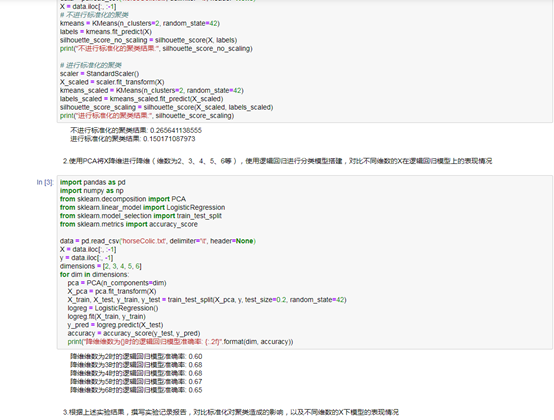This screenshot has width=554, height=420.
Task: Click the 'pca = PCA(n_components=dim)' line
Action: [117, 283]
